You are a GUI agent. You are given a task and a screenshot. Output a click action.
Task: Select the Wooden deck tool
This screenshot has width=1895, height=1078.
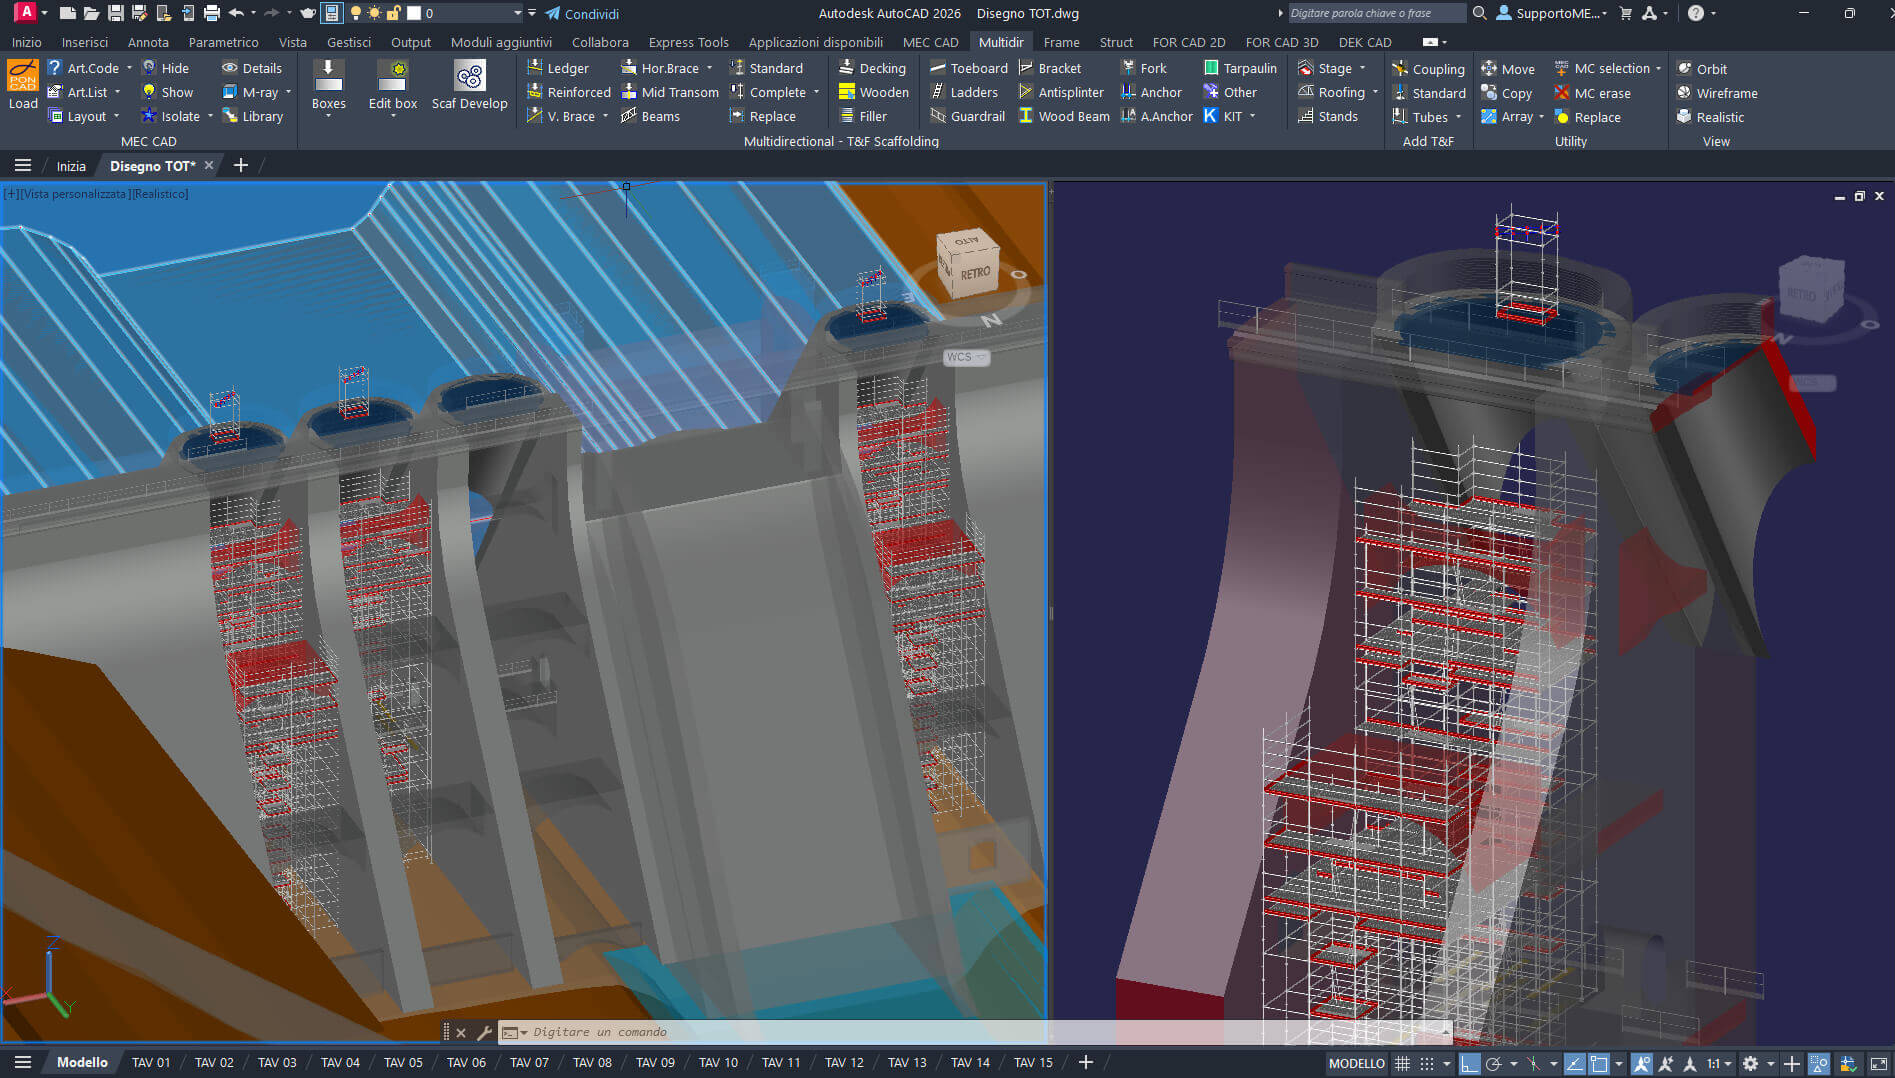(874, 92)
